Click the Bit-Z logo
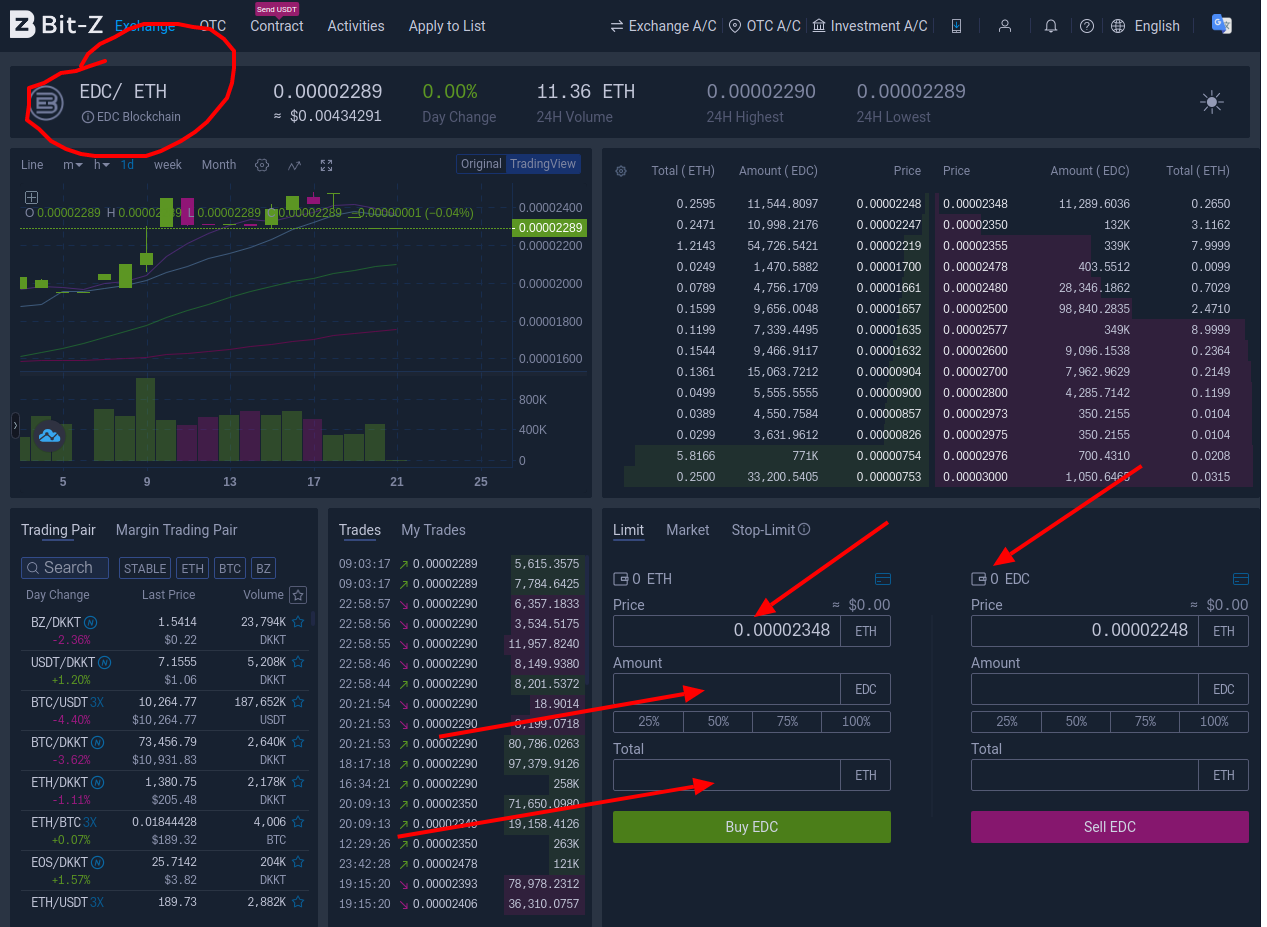1267x927 pixels. [54, 25]
